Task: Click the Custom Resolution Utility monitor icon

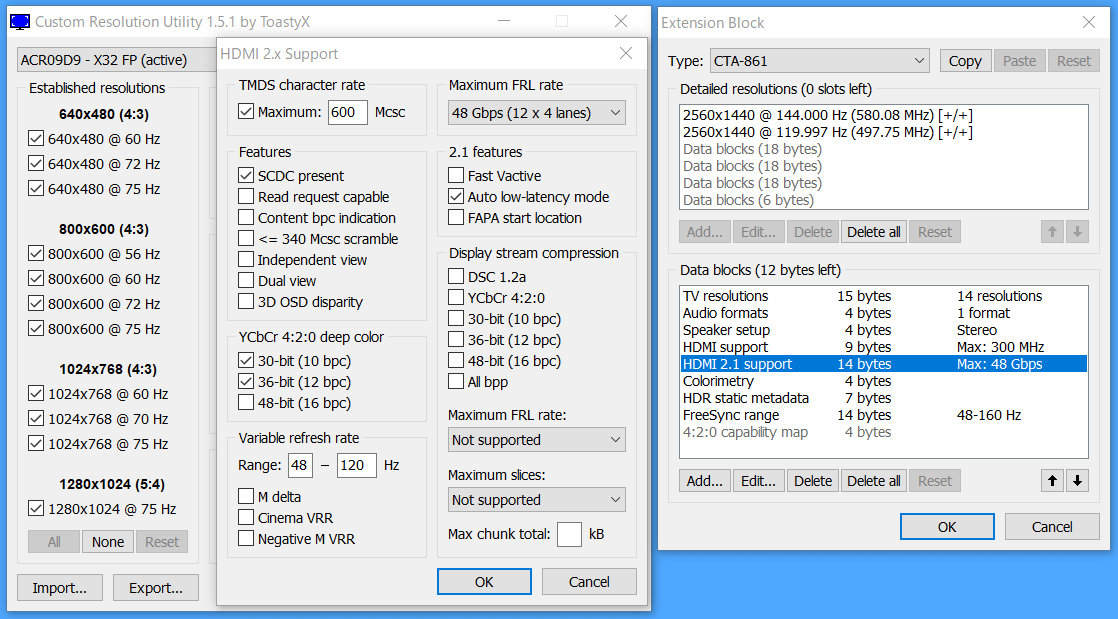Action: [20, 22]
